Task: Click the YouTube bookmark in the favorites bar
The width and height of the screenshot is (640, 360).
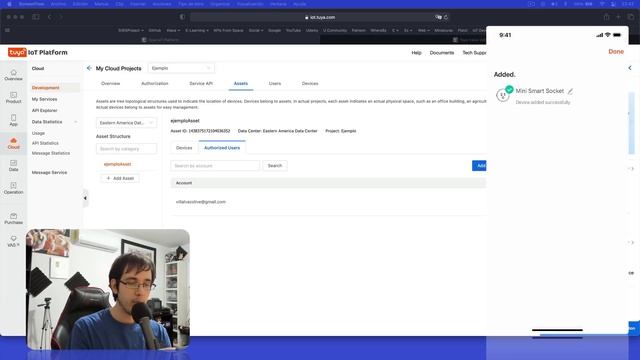Action: (293, 30)
